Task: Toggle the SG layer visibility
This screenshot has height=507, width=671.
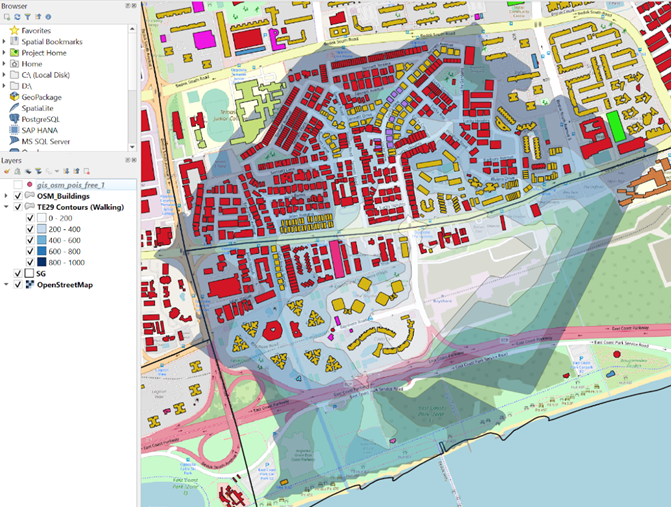Action: point(18,273)
